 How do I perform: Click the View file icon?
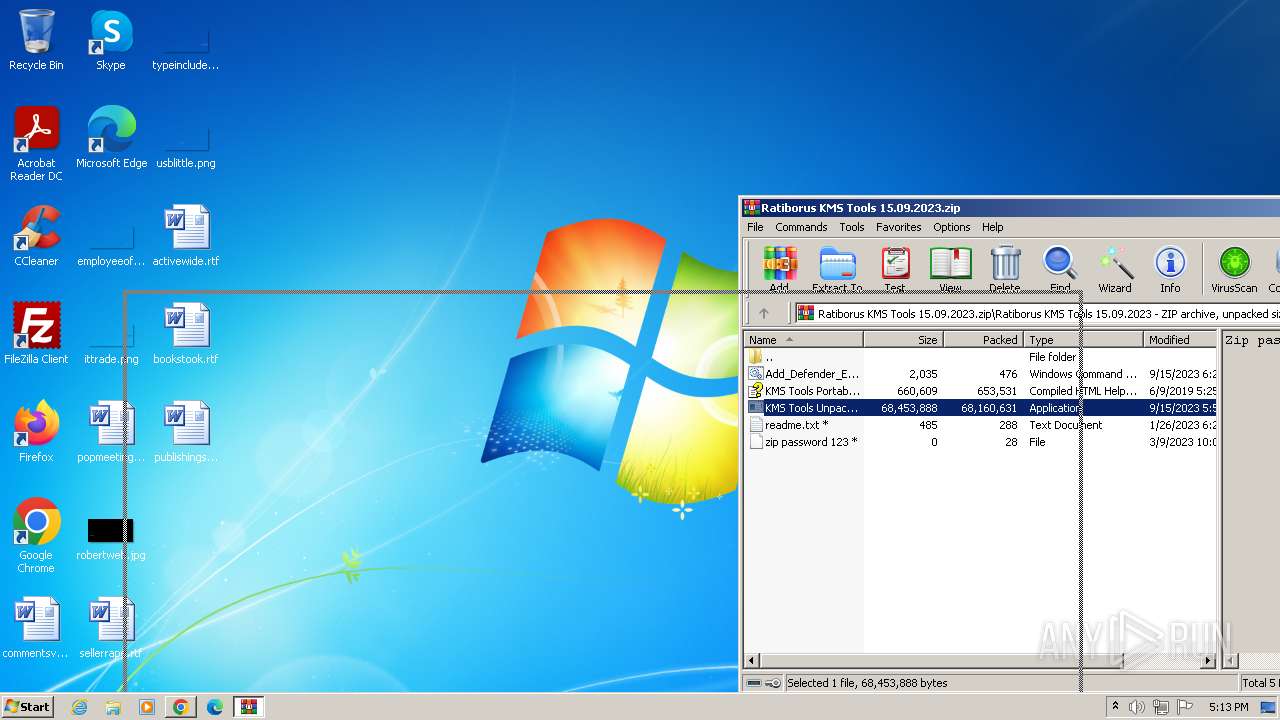950,268
